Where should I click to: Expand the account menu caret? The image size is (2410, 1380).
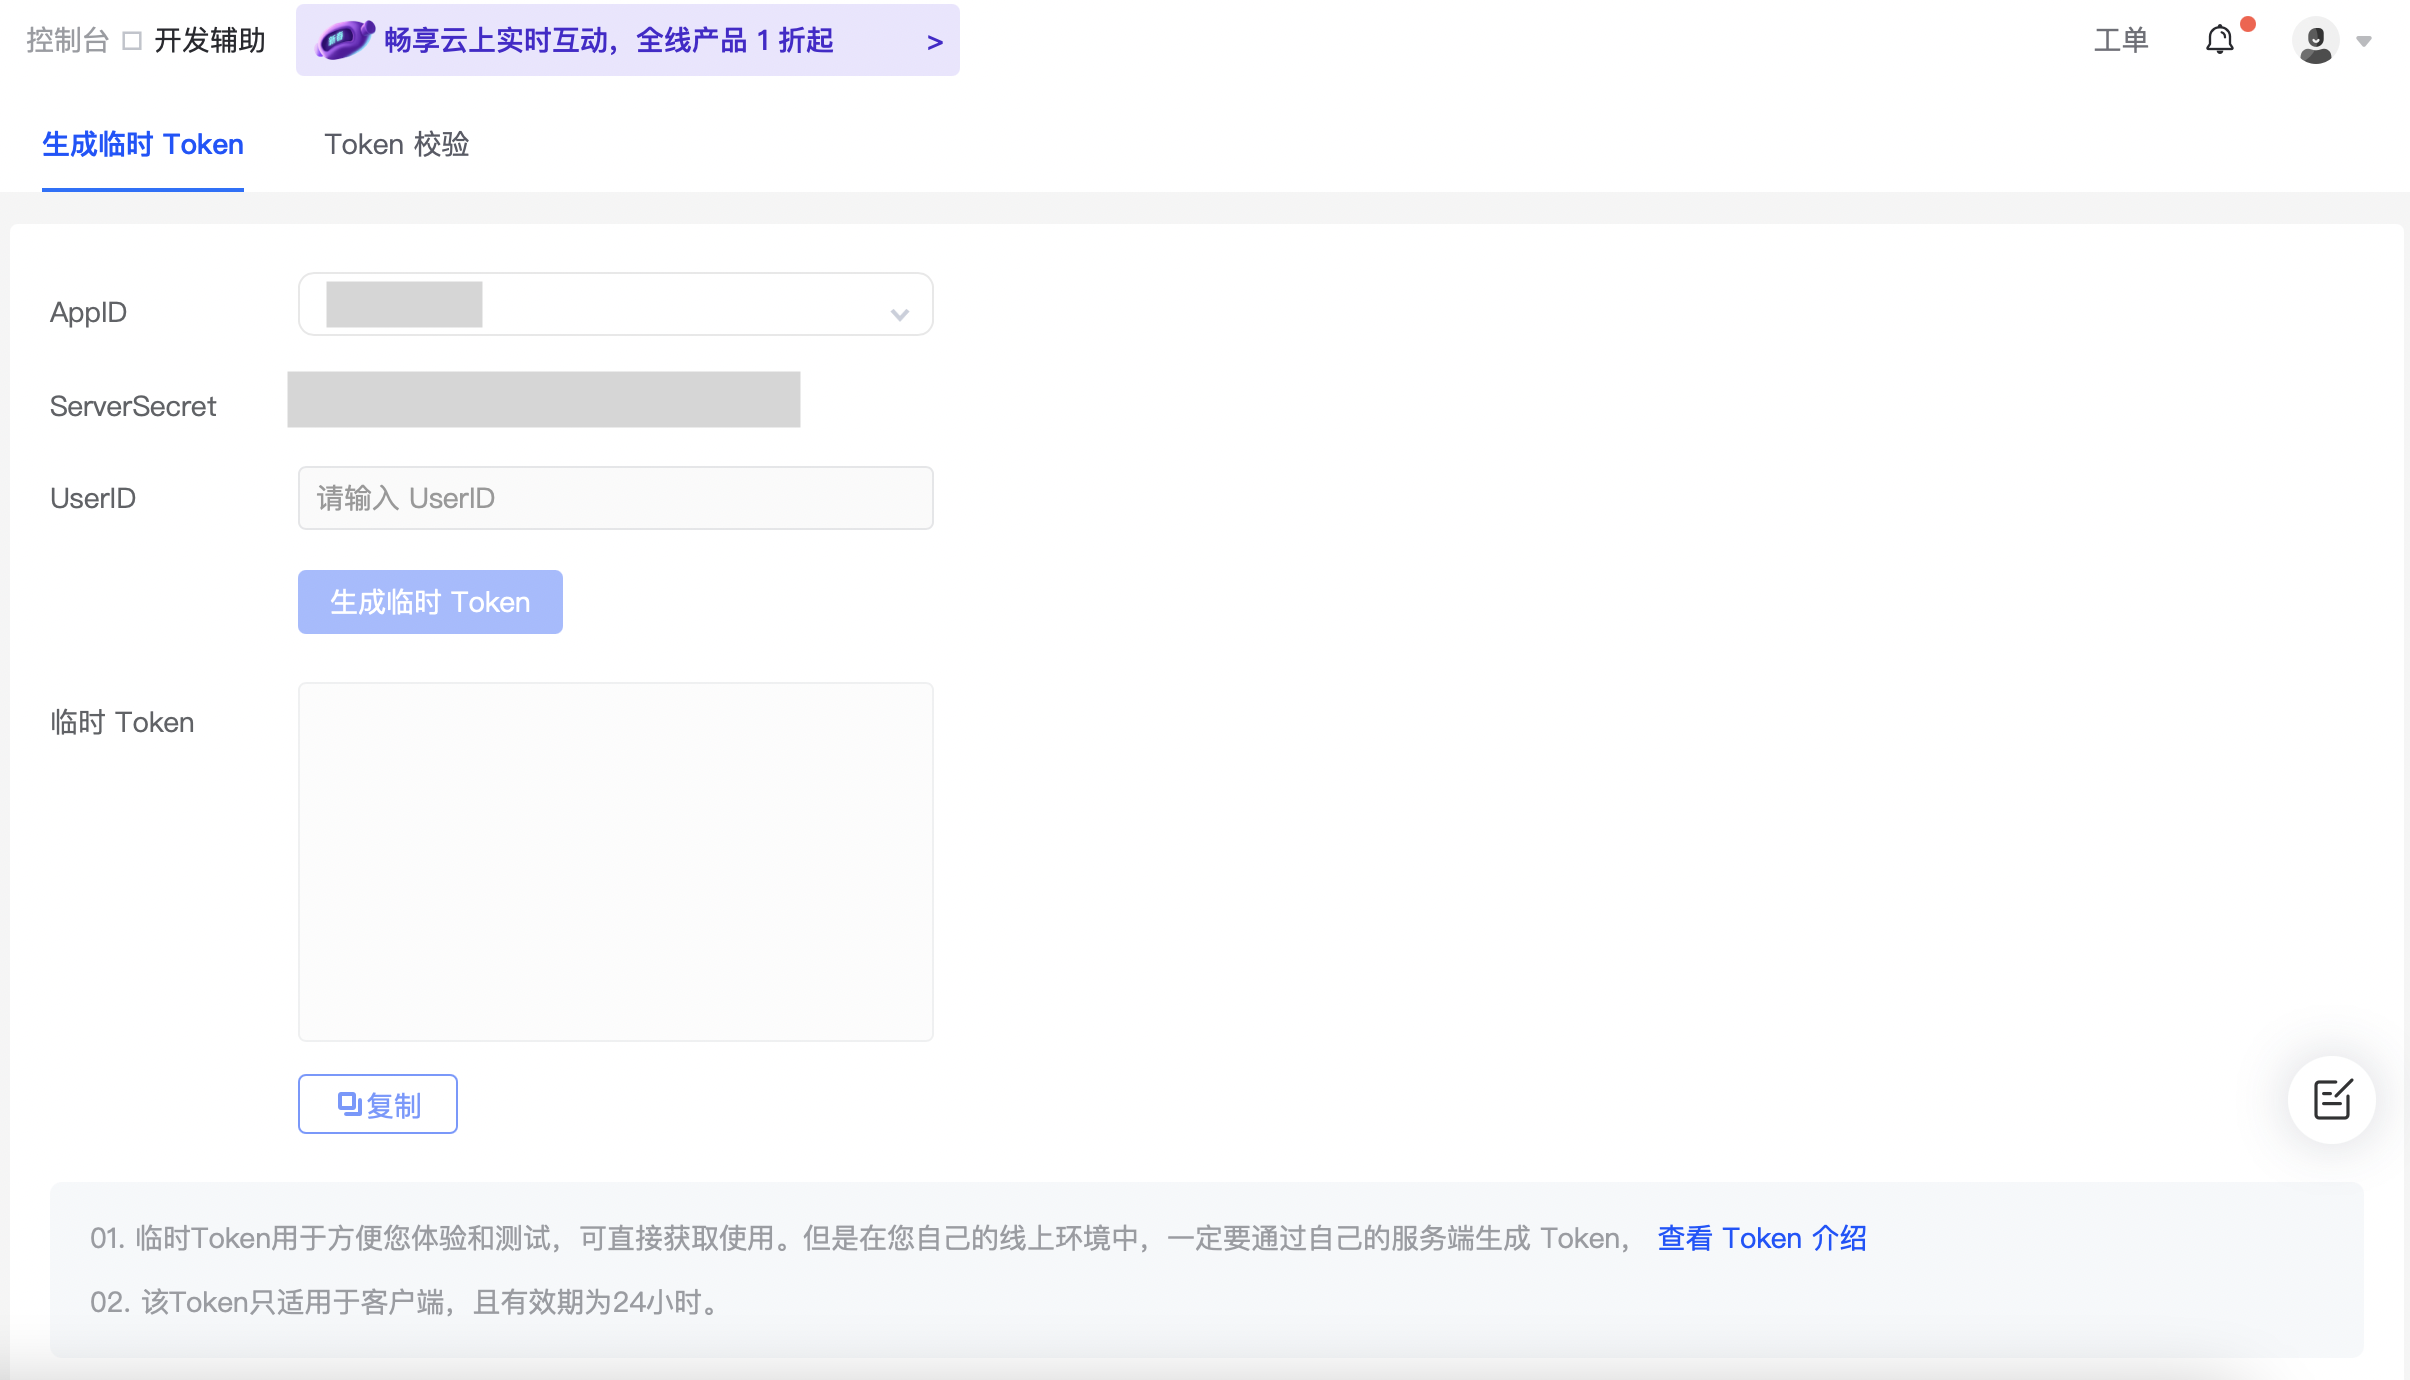point(2364,41)
